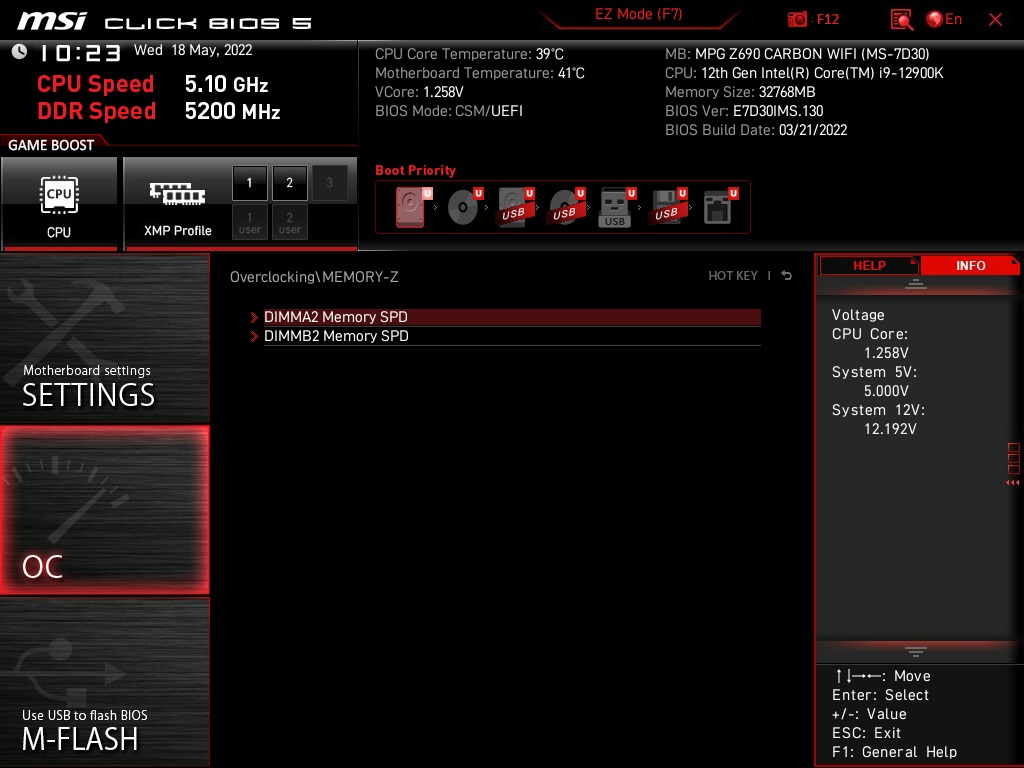1024x768 pixels.
Task: Click the clock icon beside the time
Action: point(20,52)
